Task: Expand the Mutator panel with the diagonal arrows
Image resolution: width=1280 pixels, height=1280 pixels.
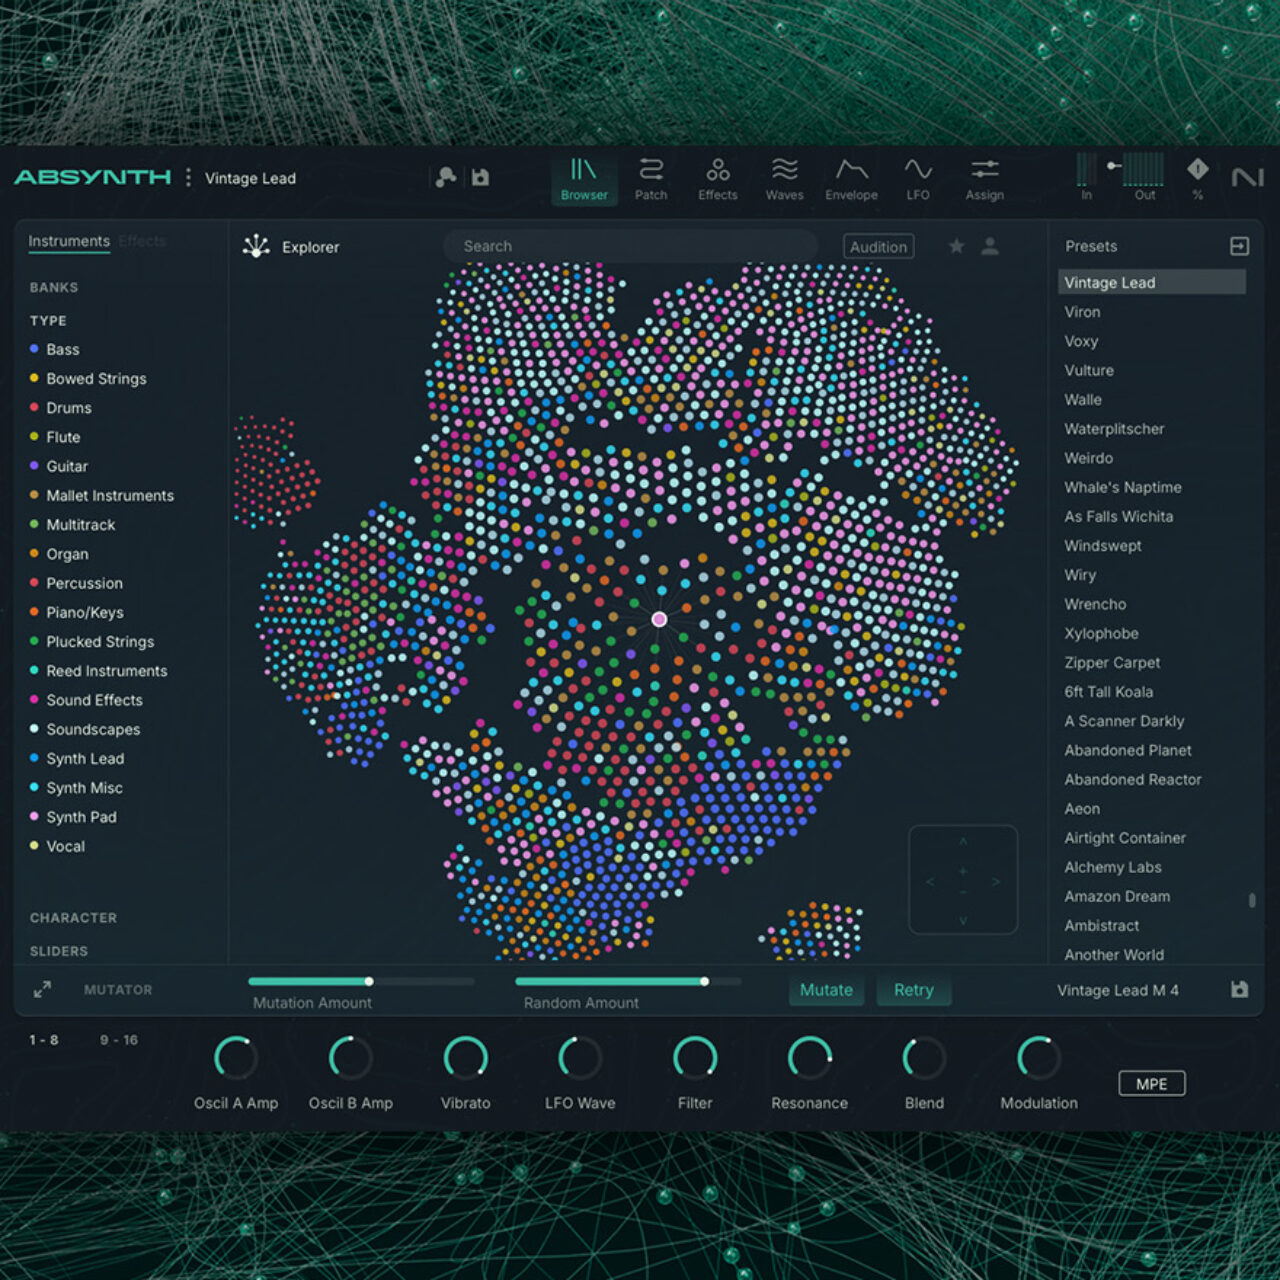Action: point(42,989)
